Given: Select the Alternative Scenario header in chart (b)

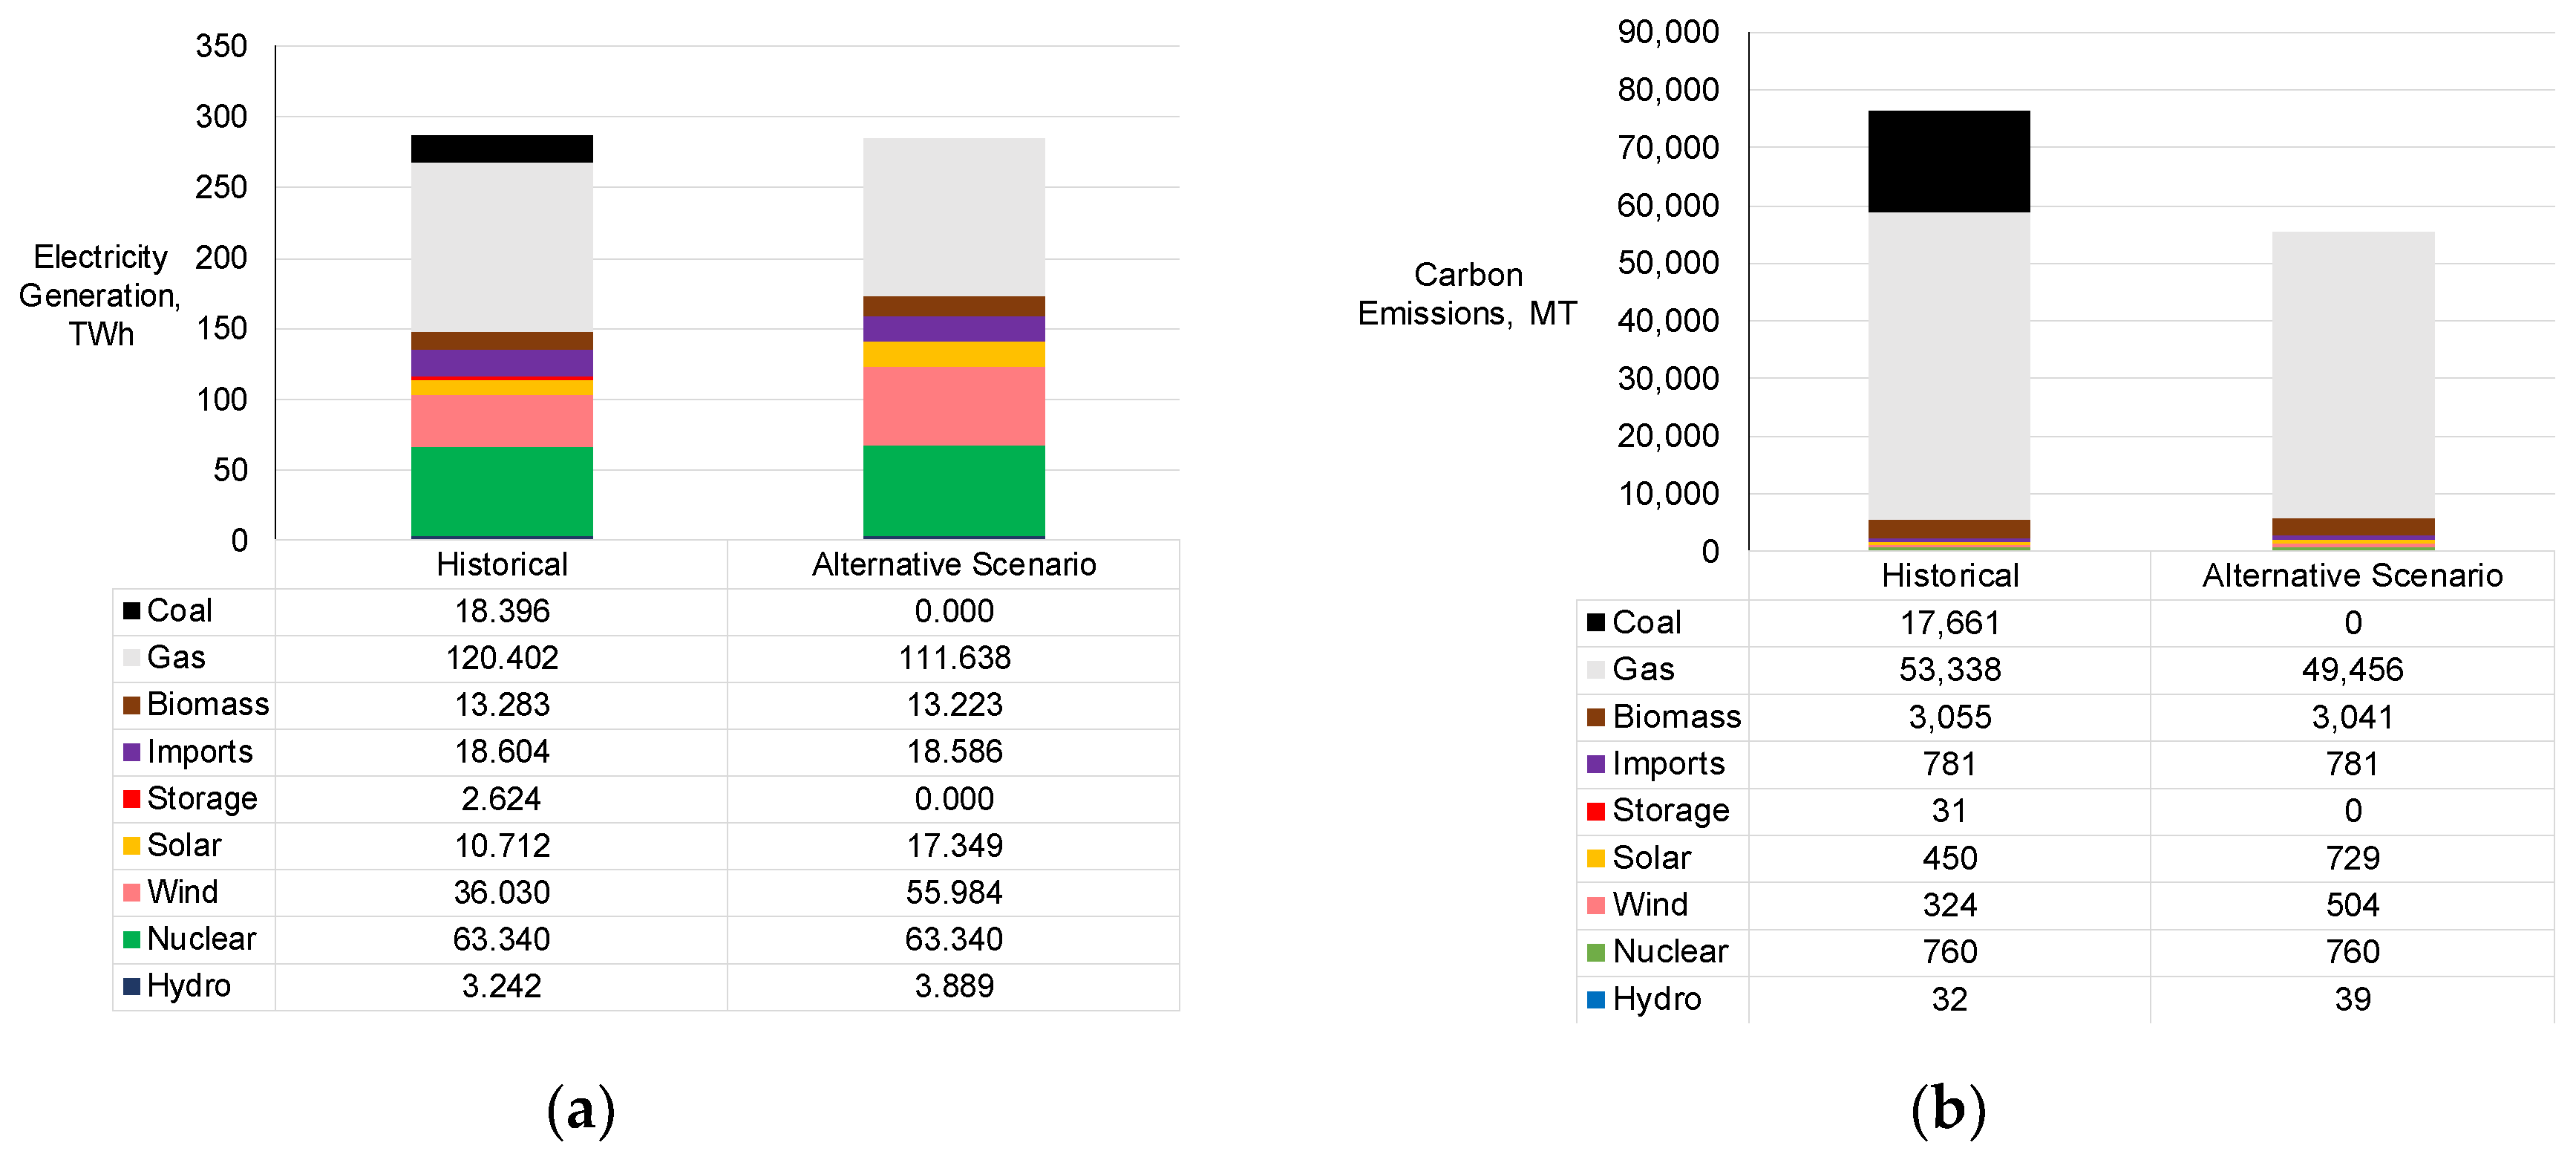Looking at the screenshot, I should (x=2352, y=575).
